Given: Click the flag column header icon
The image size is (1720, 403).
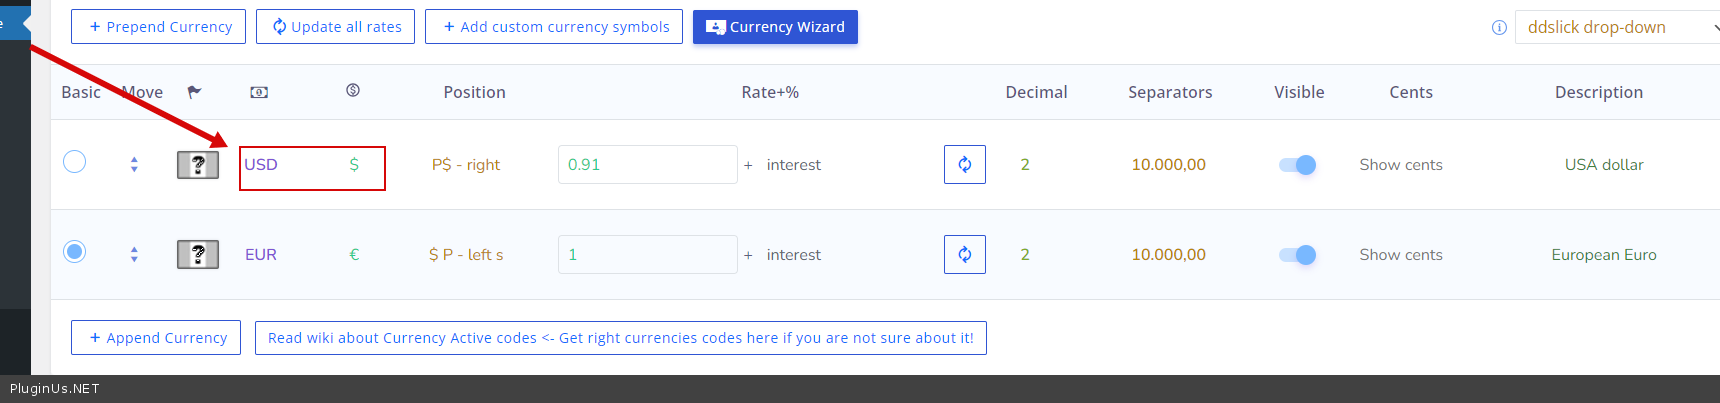Looking at the screenshot, I should tap(194, 92).
